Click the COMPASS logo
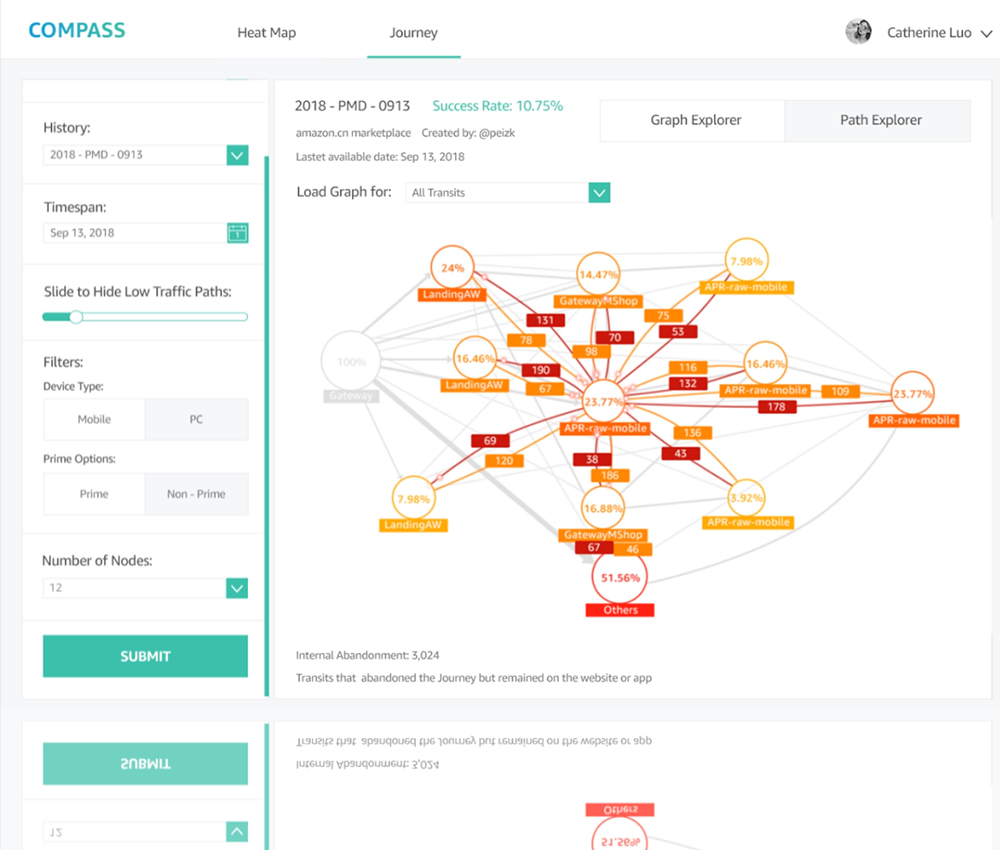Screen dimensions: 1000x850 [x=77, y=30]
